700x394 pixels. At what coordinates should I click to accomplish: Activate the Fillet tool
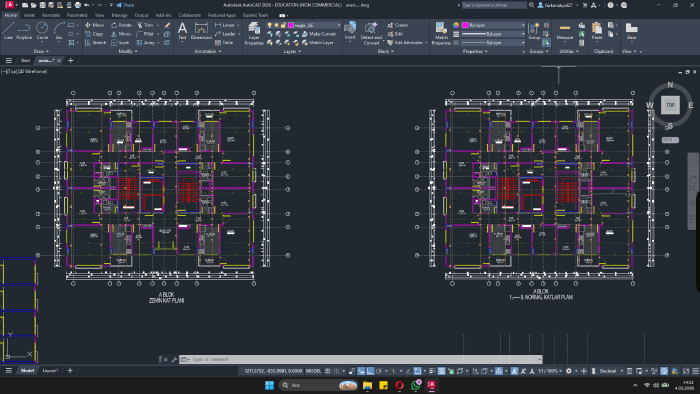145,34
